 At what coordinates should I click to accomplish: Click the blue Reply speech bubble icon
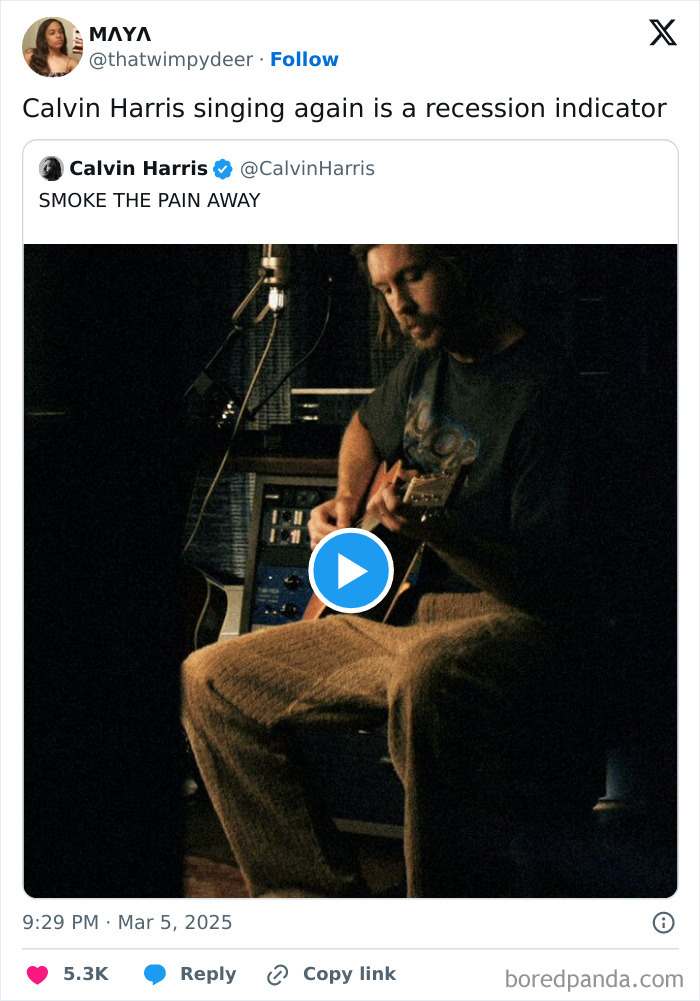(x=154, y=974)
